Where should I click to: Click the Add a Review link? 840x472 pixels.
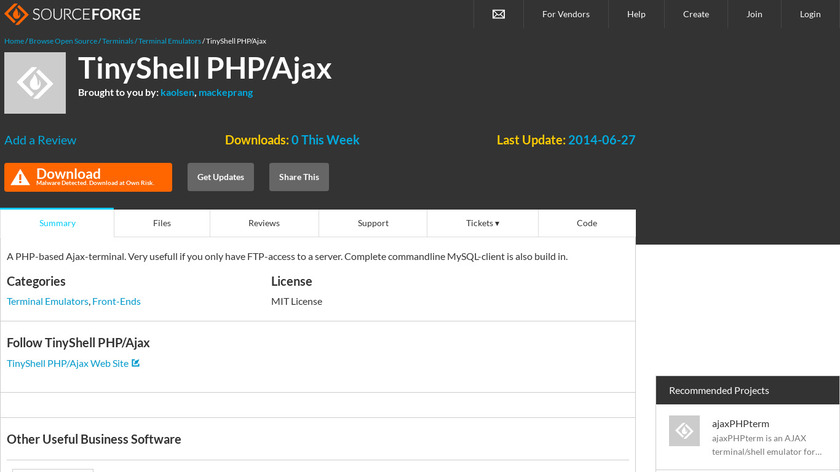point(40,140)
